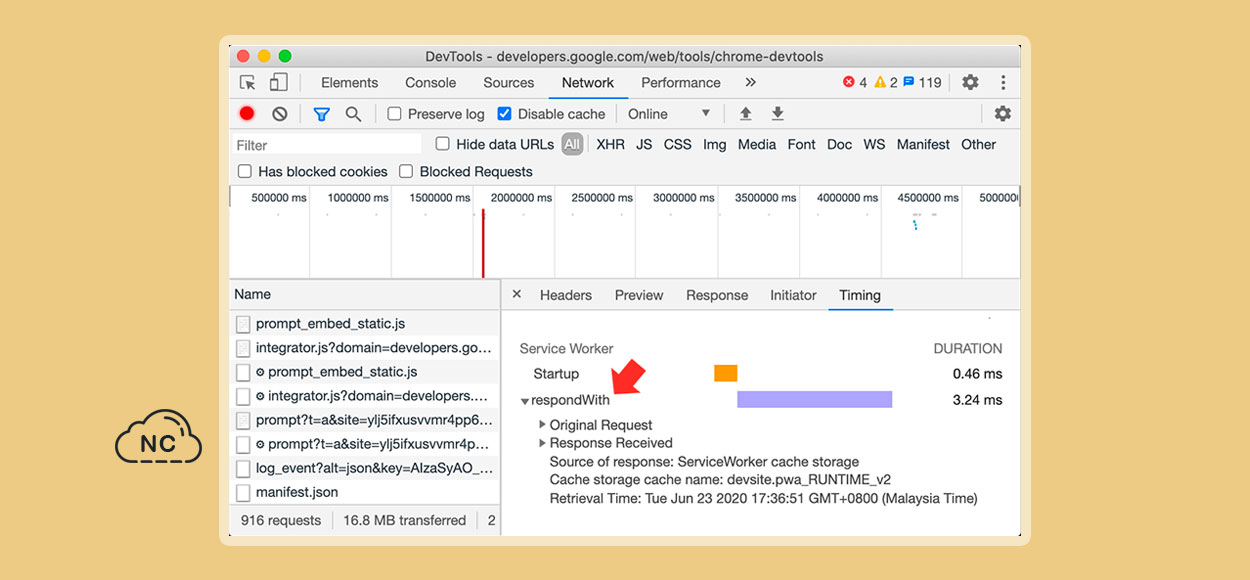This screenshot has height=580, width=1250.
Task: Filter requests by Other
Action: [978, 144]
